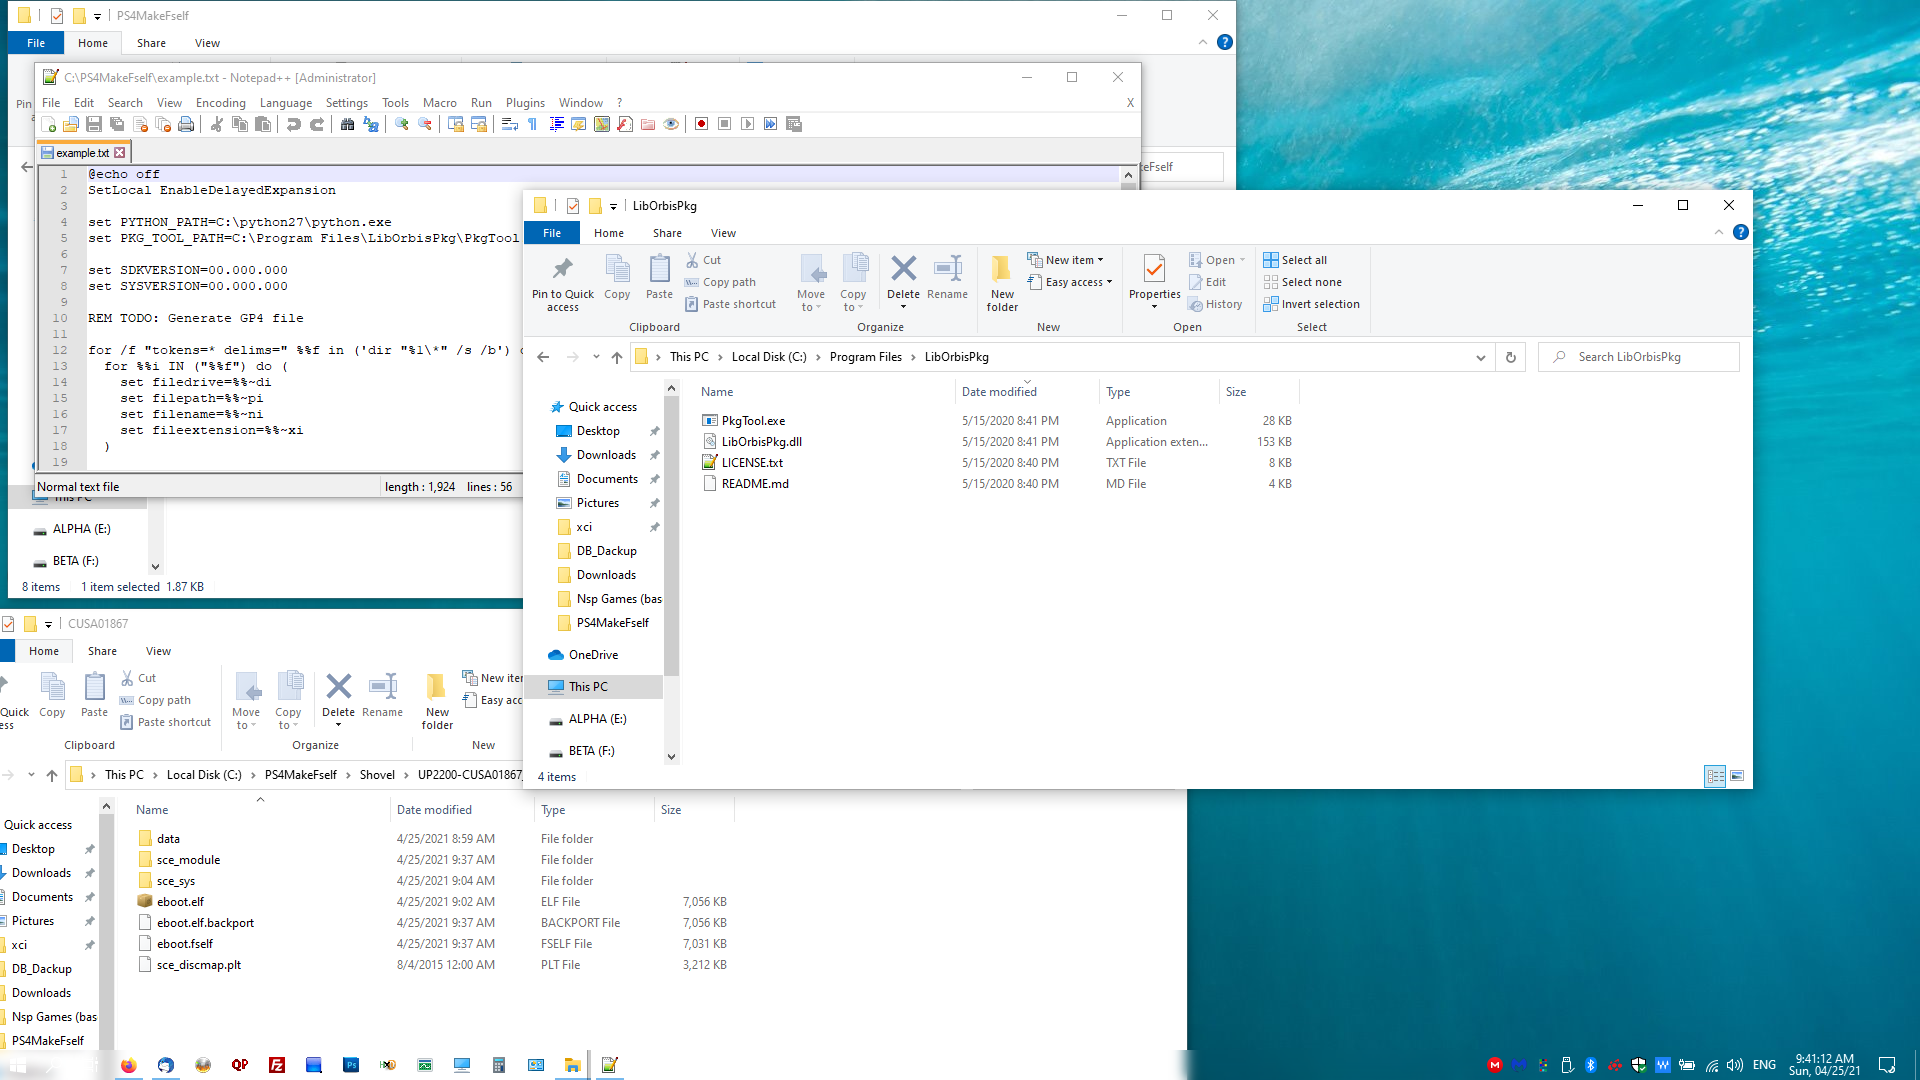This screenshot has width=1920, height=1080.
Task: Toggle Word wrap in Notepad++ toolbar
Action: (x=509, y=124)
